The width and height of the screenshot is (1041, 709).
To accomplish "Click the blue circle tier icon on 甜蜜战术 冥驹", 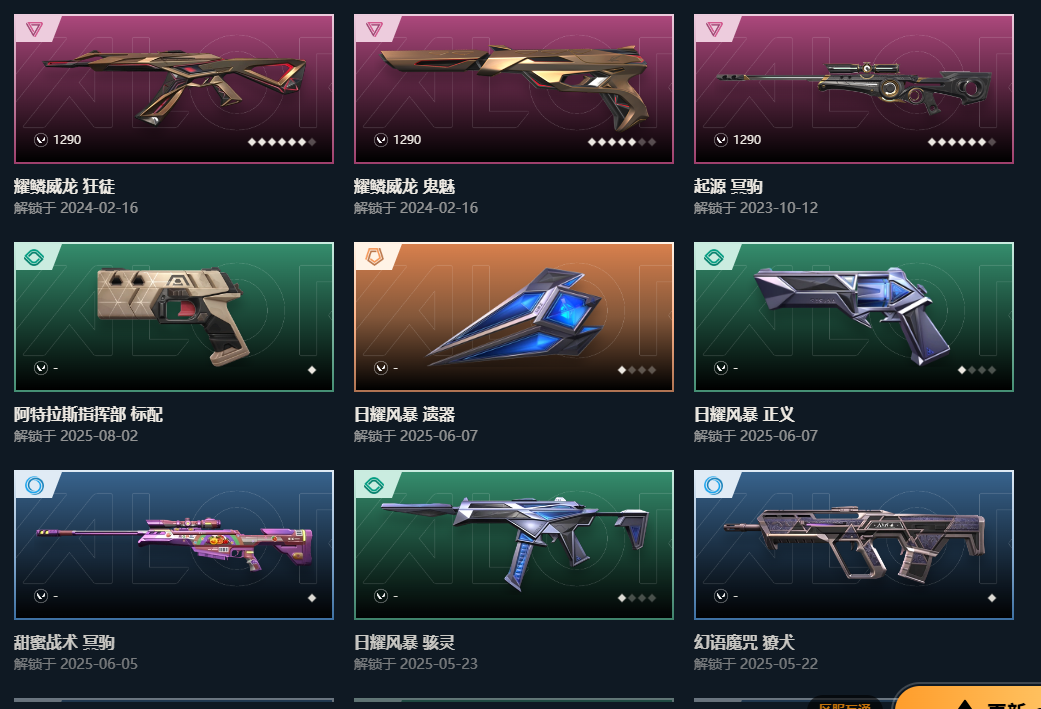I will [35, 485].
